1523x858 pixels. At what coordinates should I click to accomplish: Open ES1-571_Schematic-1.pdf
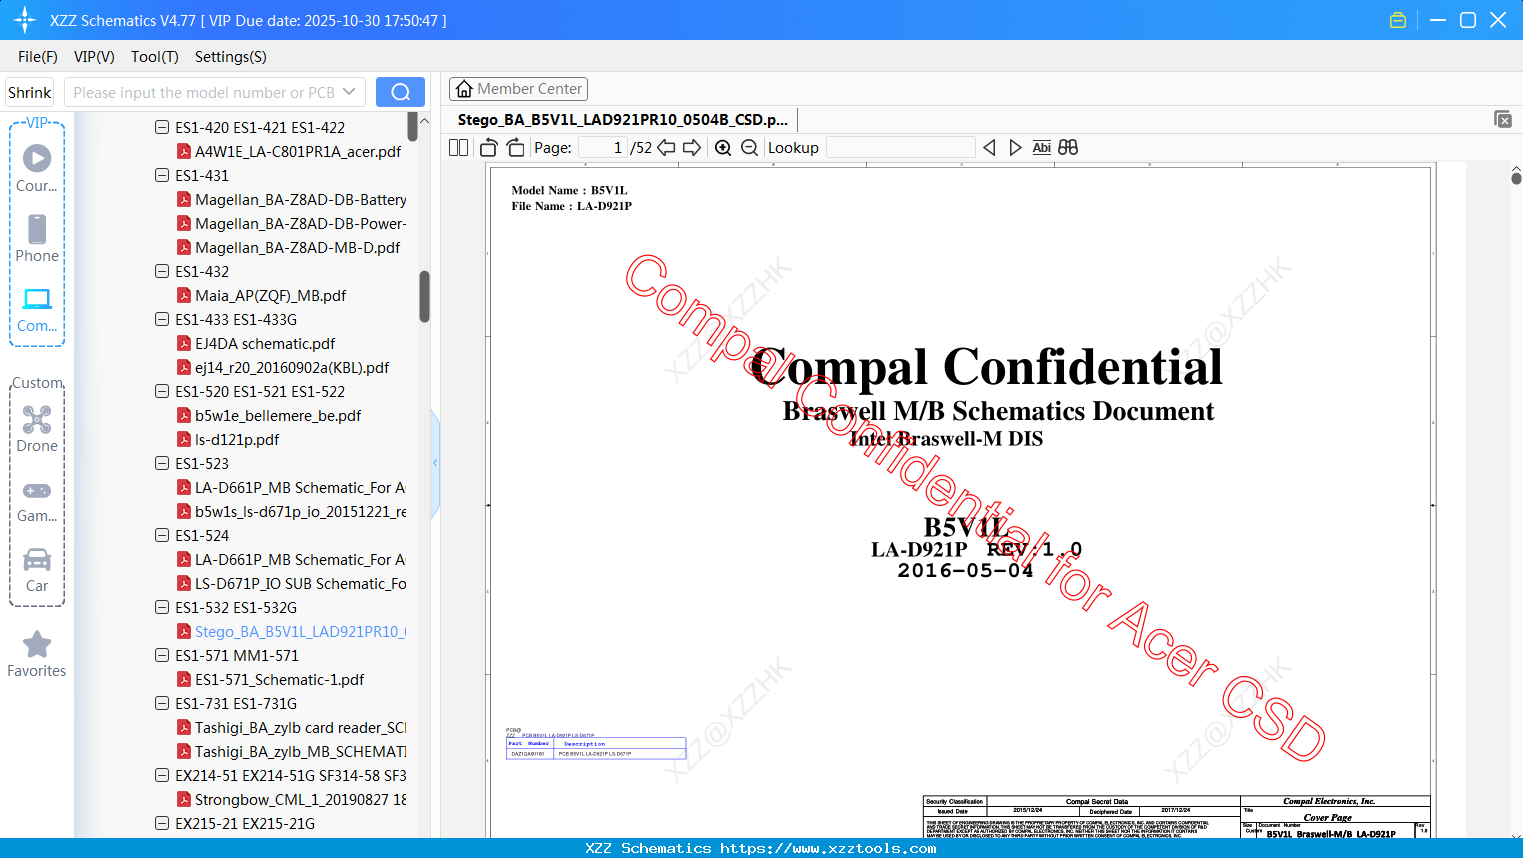(x=270, y=680)
